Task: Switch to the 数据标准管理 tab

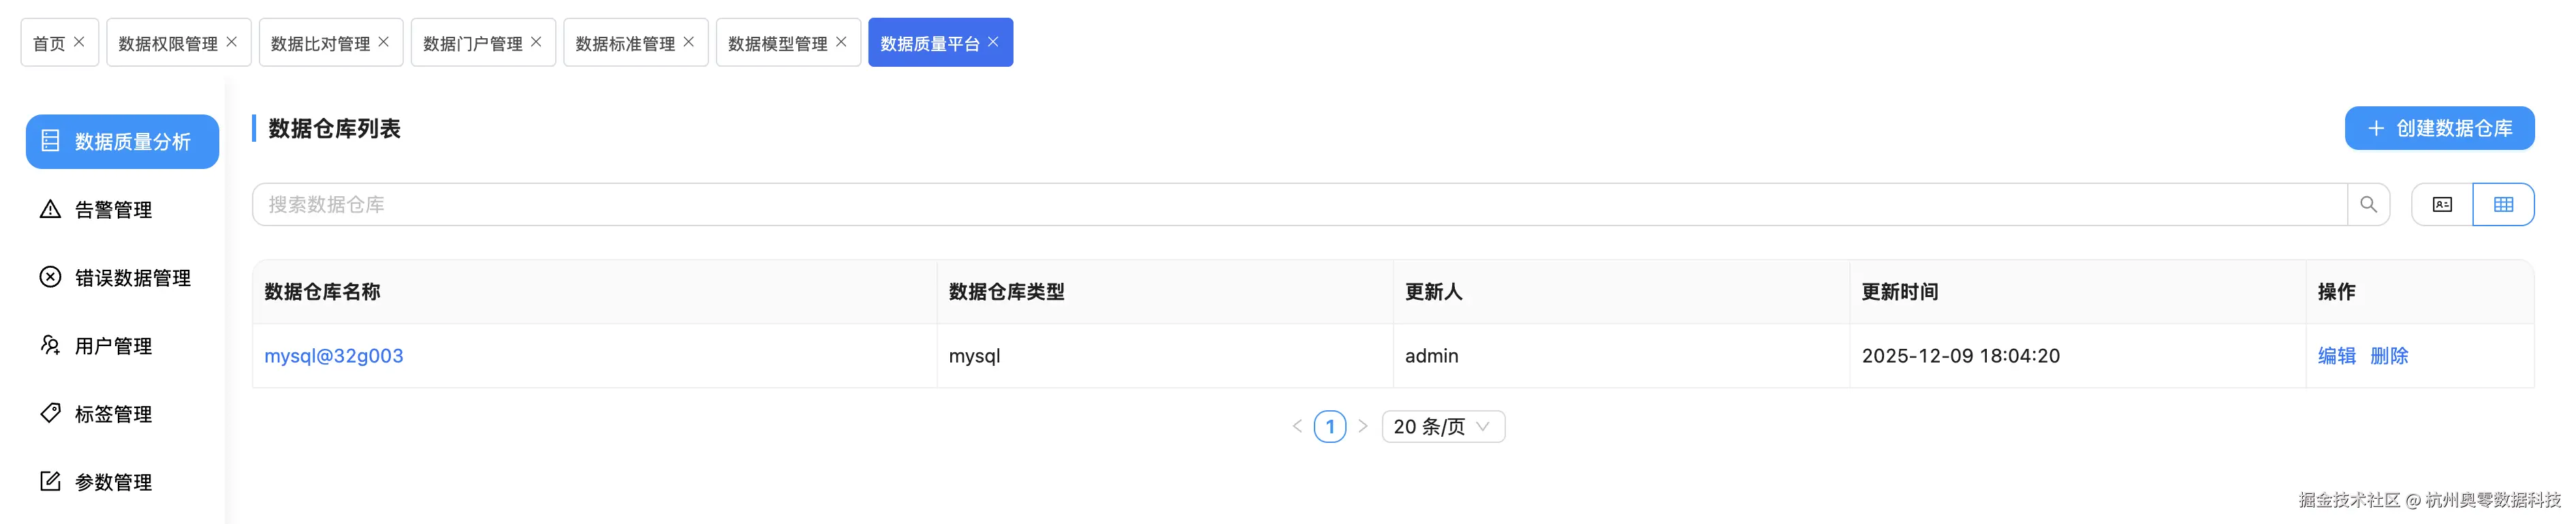Action: (x=625, y=44)
